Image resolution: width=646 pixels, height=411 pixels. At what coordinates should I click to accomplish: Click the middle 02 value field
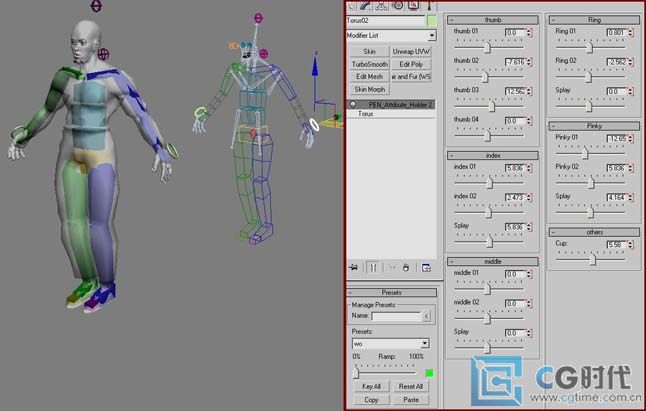click(515, 304)
